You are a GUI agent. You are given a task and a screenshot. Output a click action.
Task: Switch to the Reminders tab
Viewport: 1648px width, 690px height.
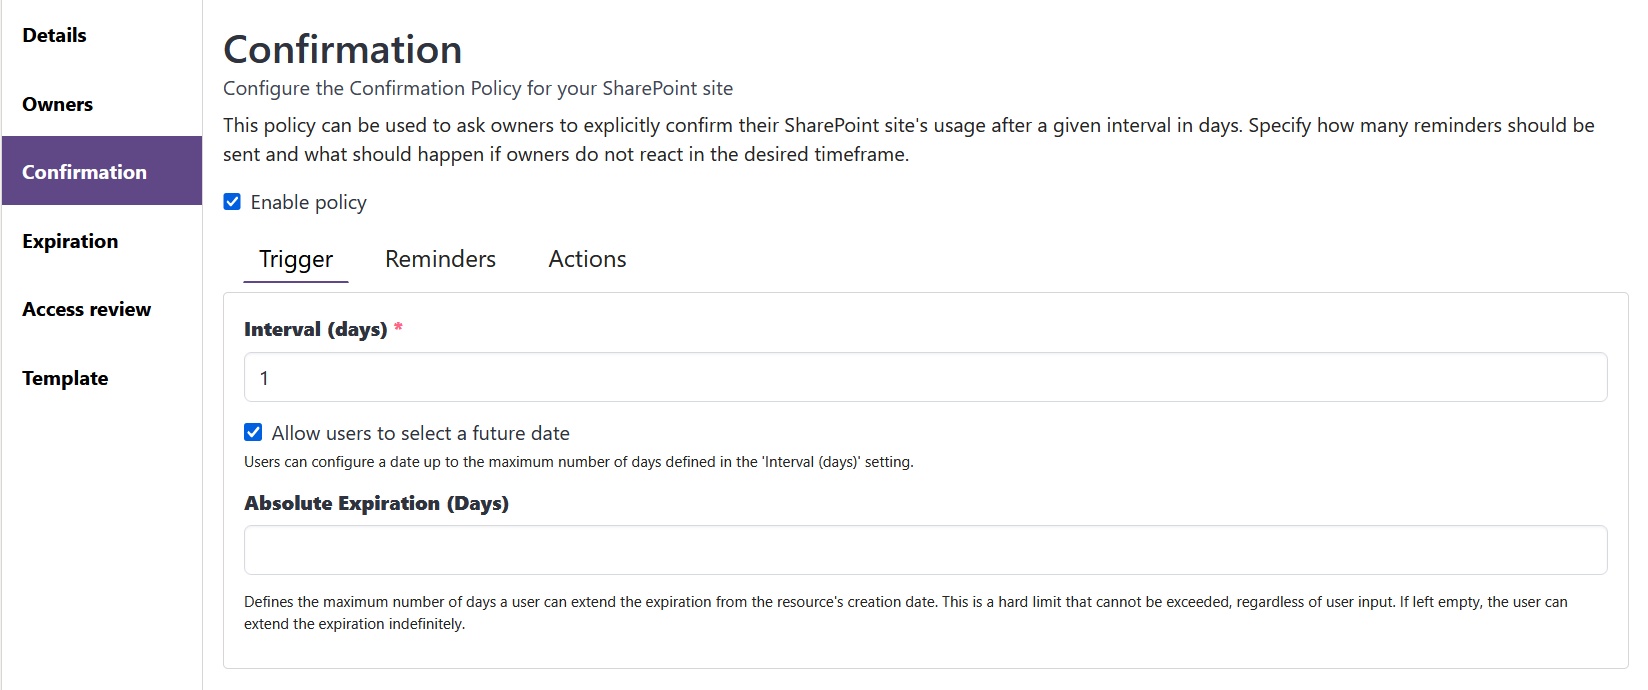tap(440, 260)
